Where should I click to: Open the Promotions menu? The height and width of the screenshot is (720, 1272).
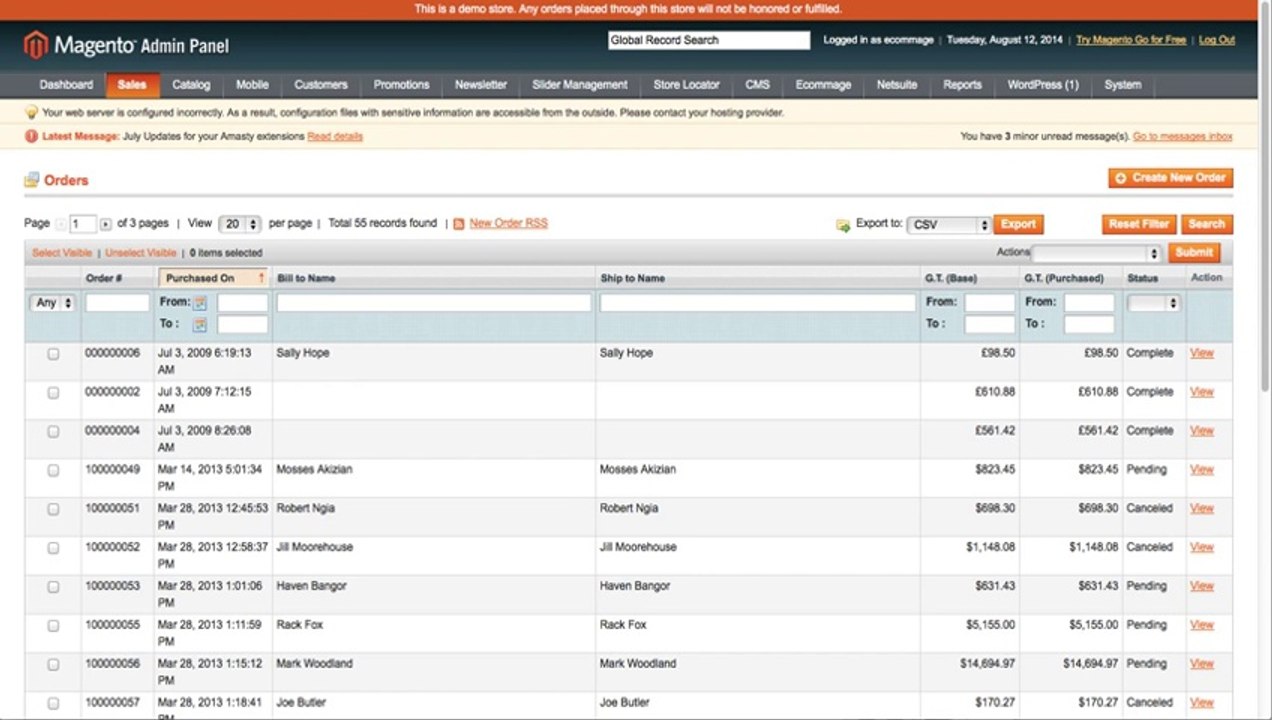point(402,85)
